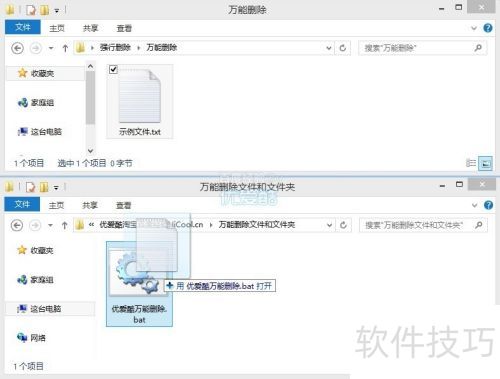
Task: Click 强行删除 in the top address bar
Action: (x=115, y=48)
